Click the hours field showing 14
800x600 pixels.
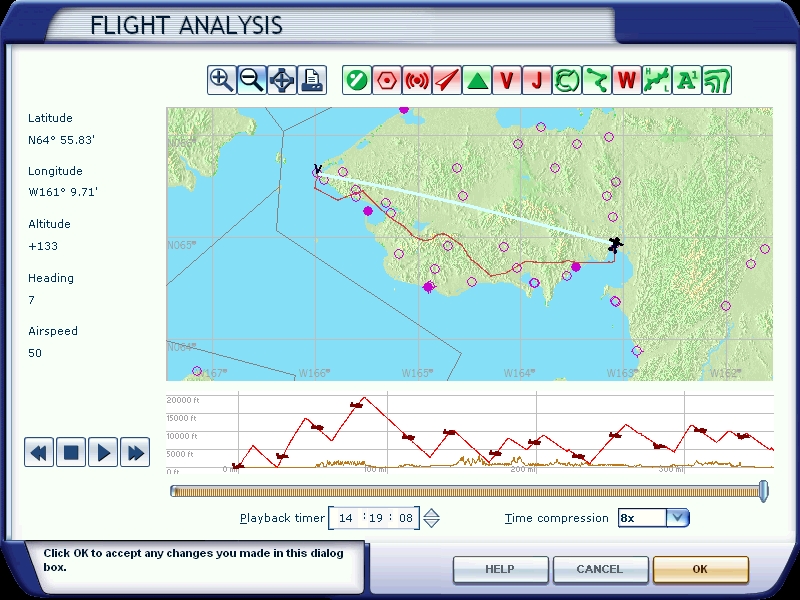(x=346, y=518)
